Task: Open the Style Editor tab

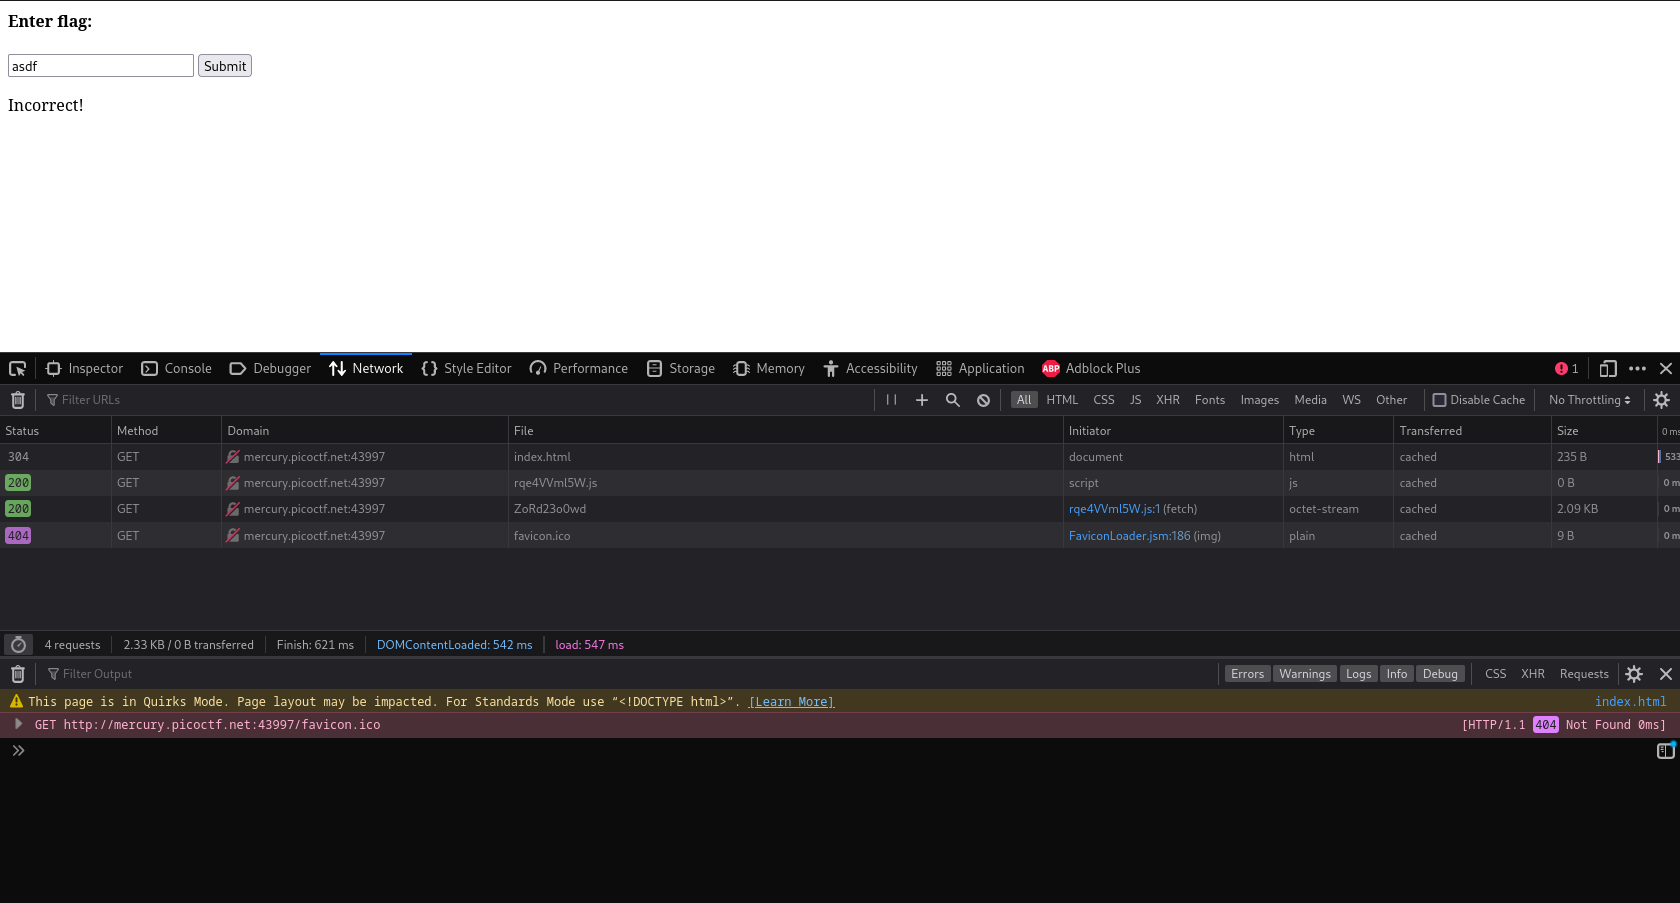Action: (466, 368)
